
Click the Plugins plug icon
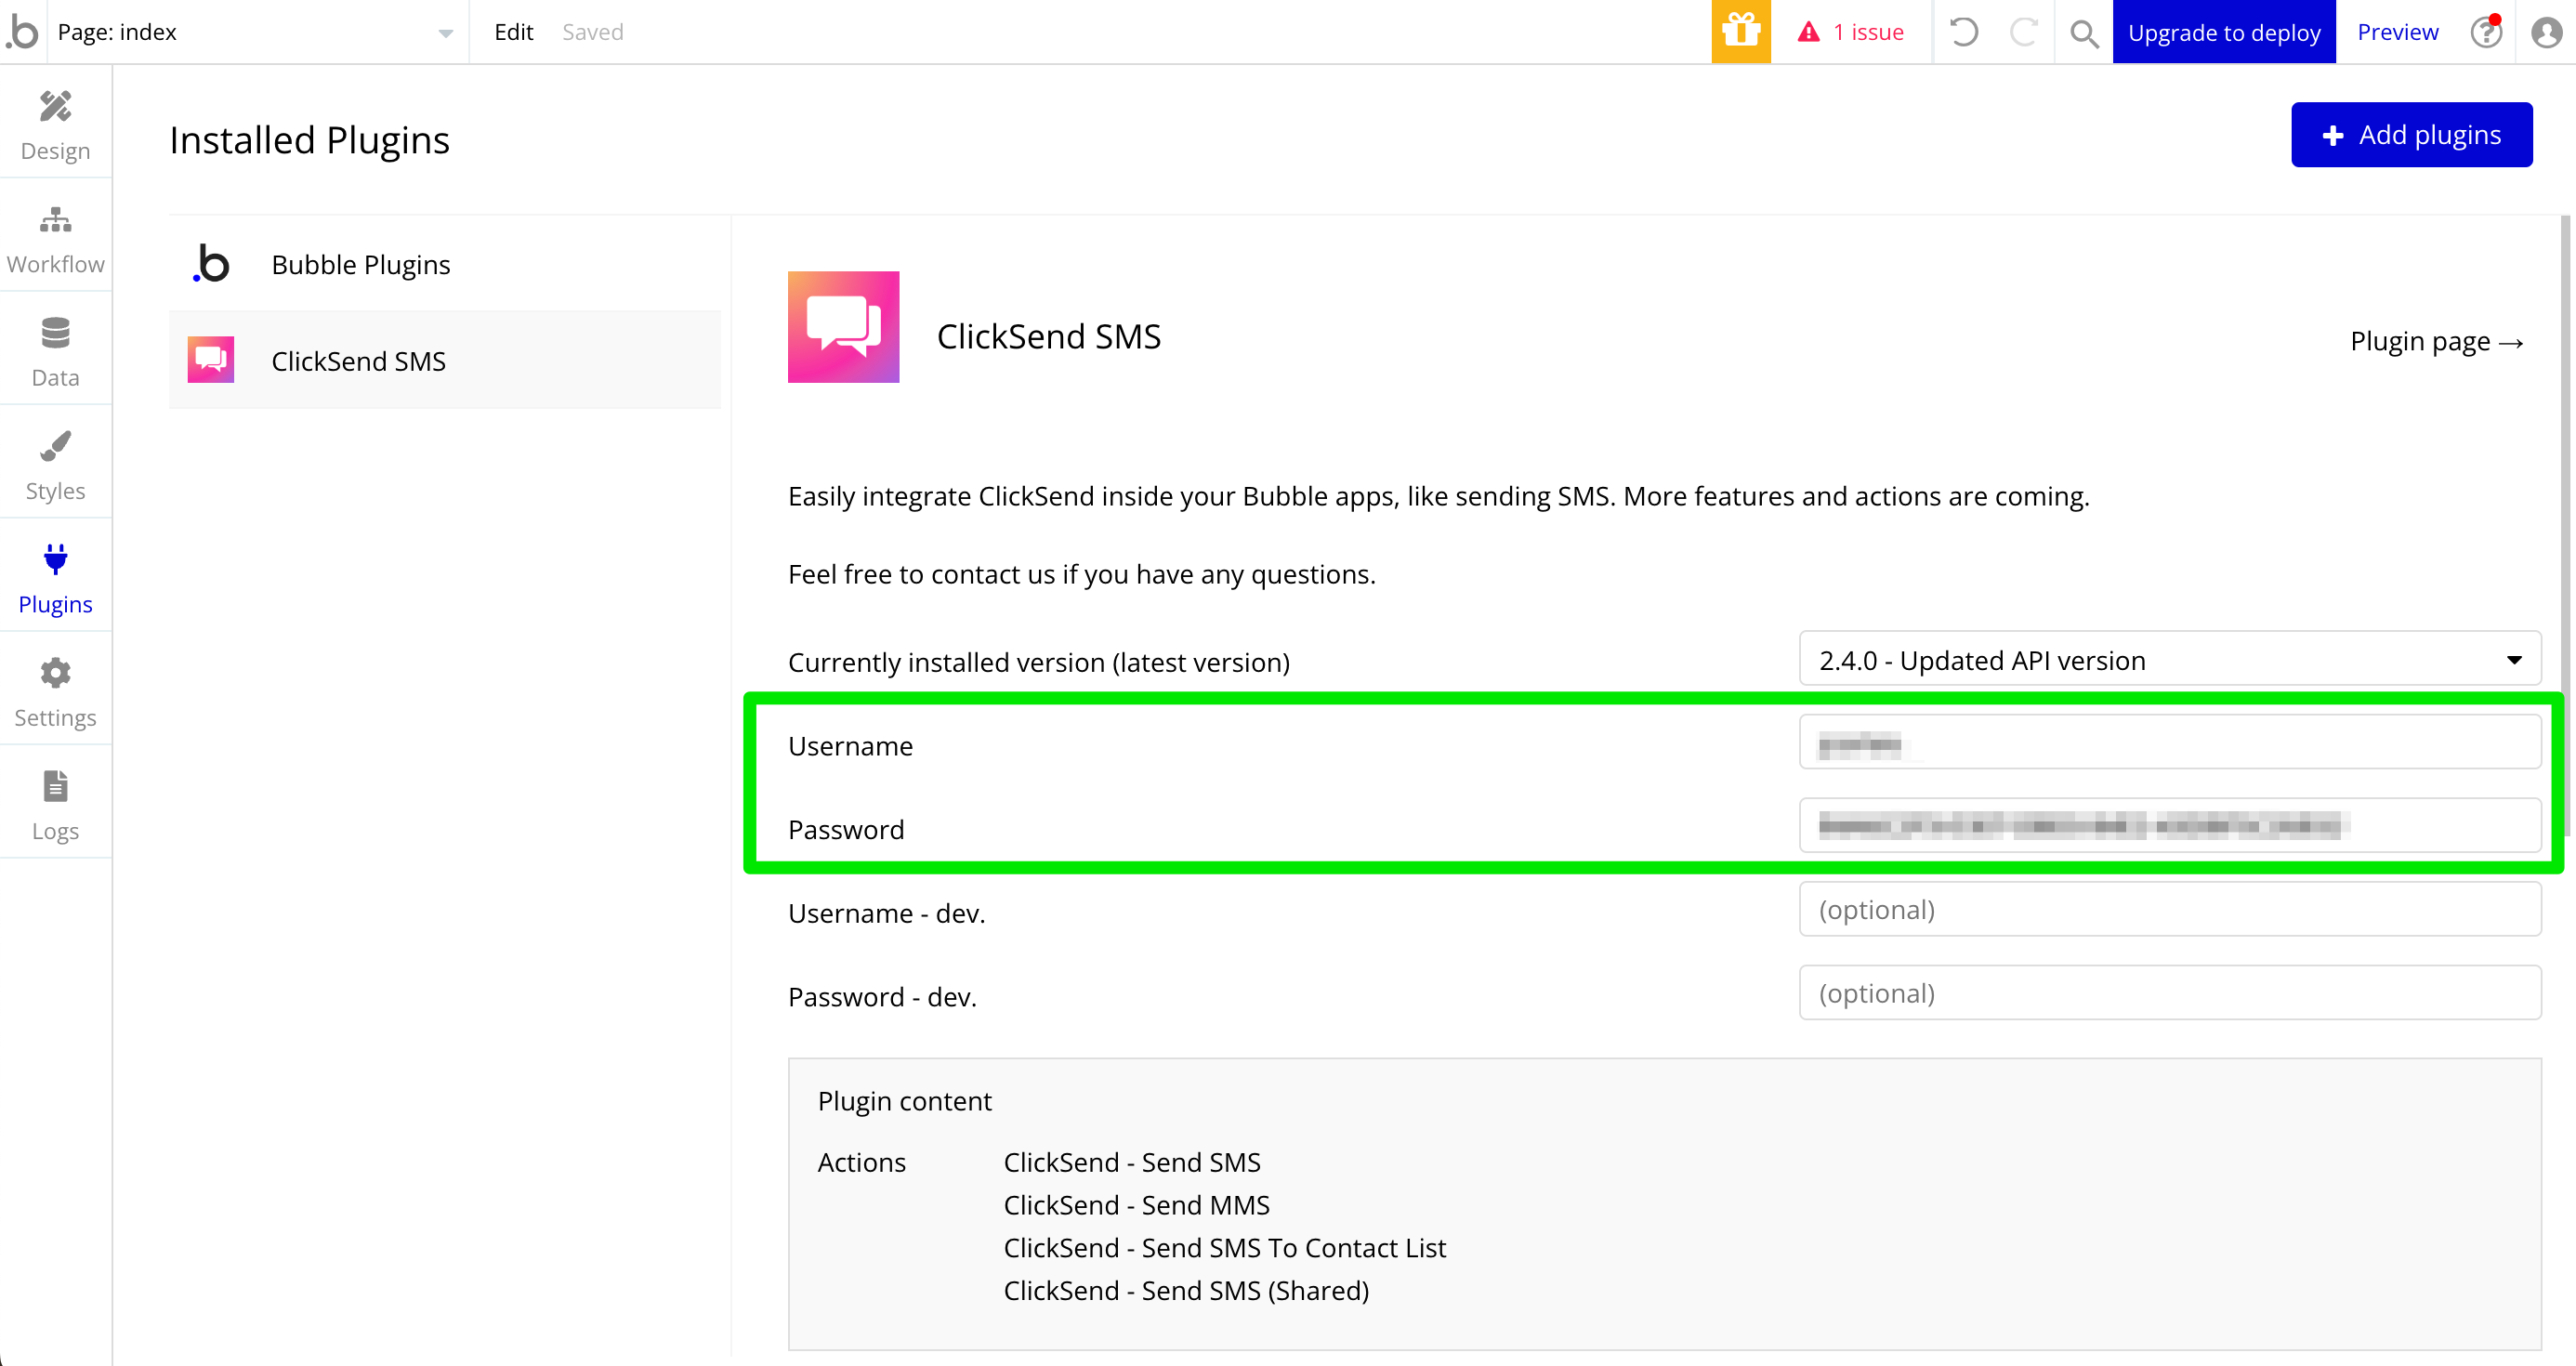pyautogui.click(x=56, y=559)
